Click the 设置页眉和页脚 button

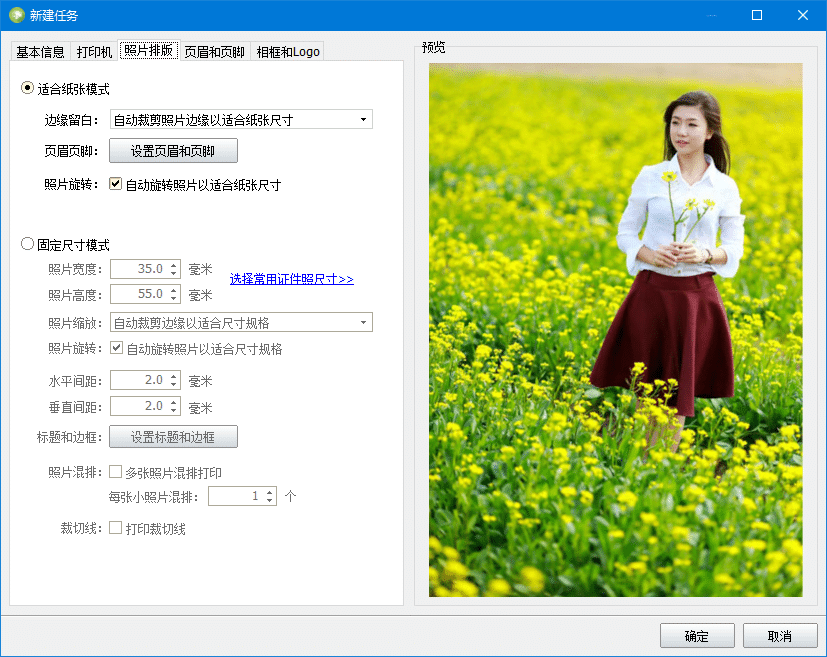click(172, 150)
